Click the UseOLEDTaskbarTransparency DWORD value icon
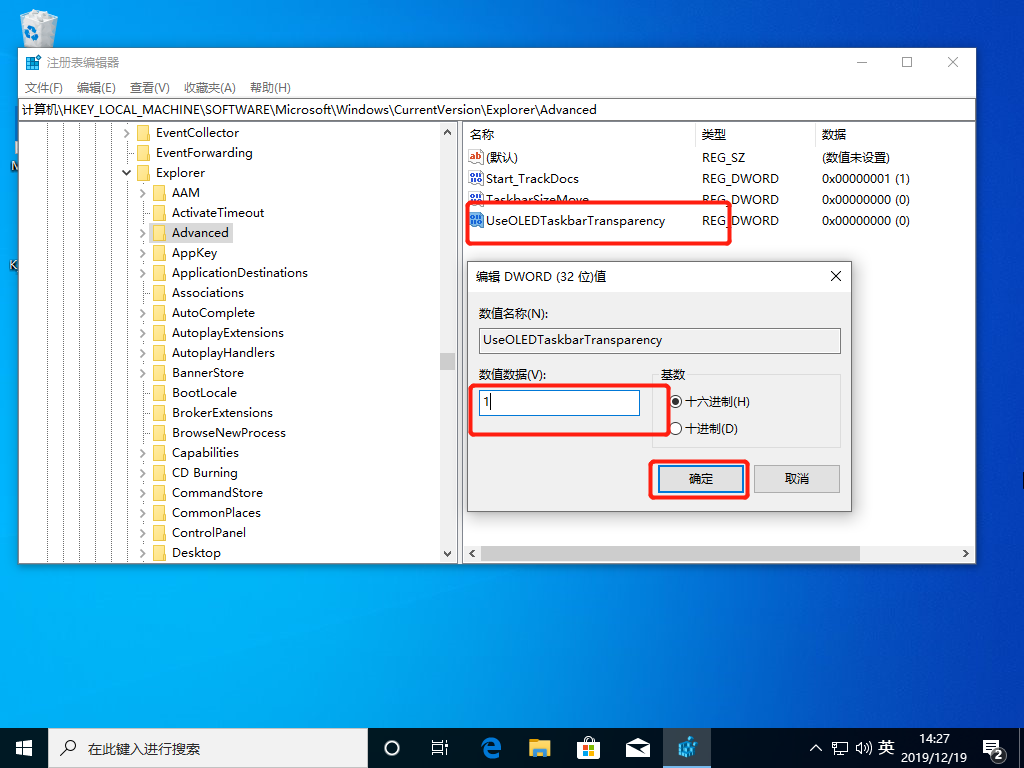Screen dimensions: 1024x768 (x=476, y=220)
